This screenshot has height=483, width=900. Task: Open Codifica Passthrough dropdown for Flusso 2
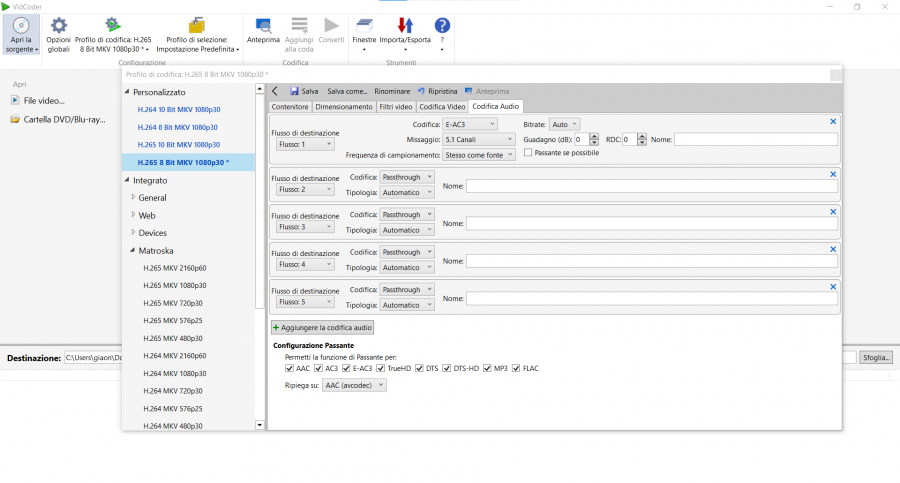tap(406, 177)
